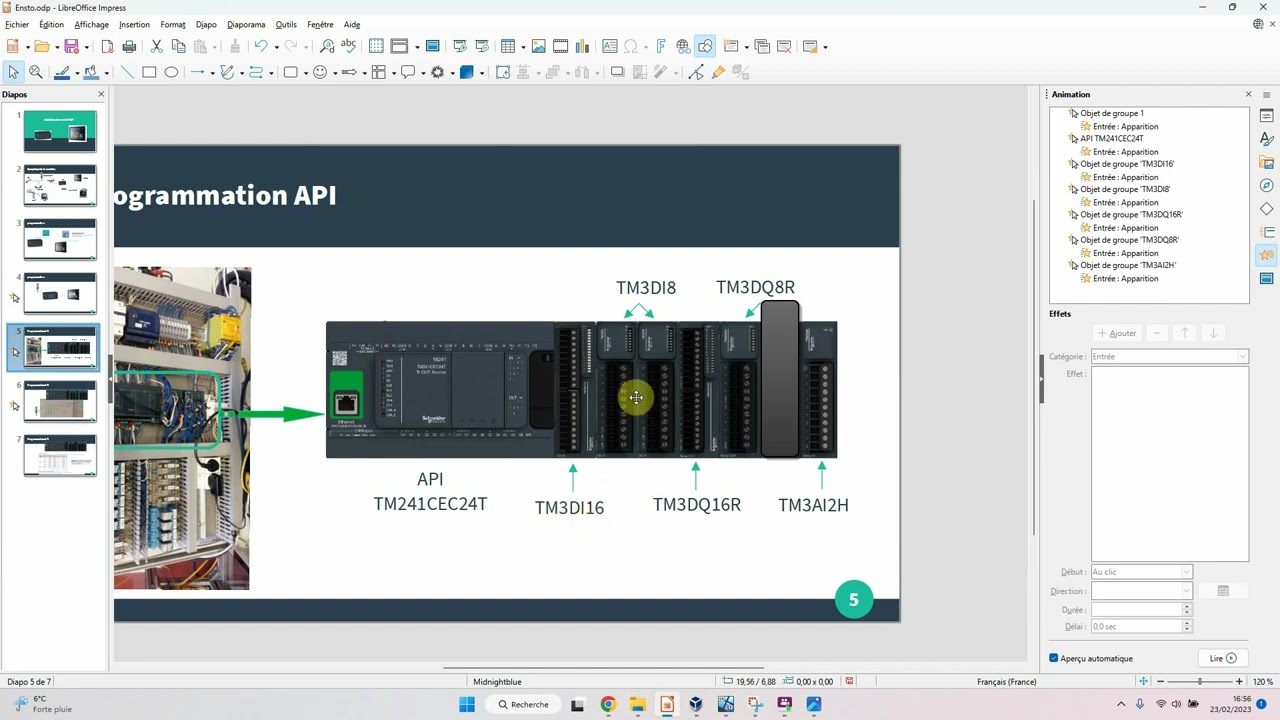Open the Diapo menu
The width and height of the screenshot is (1280, 720).
click(206, 24)
